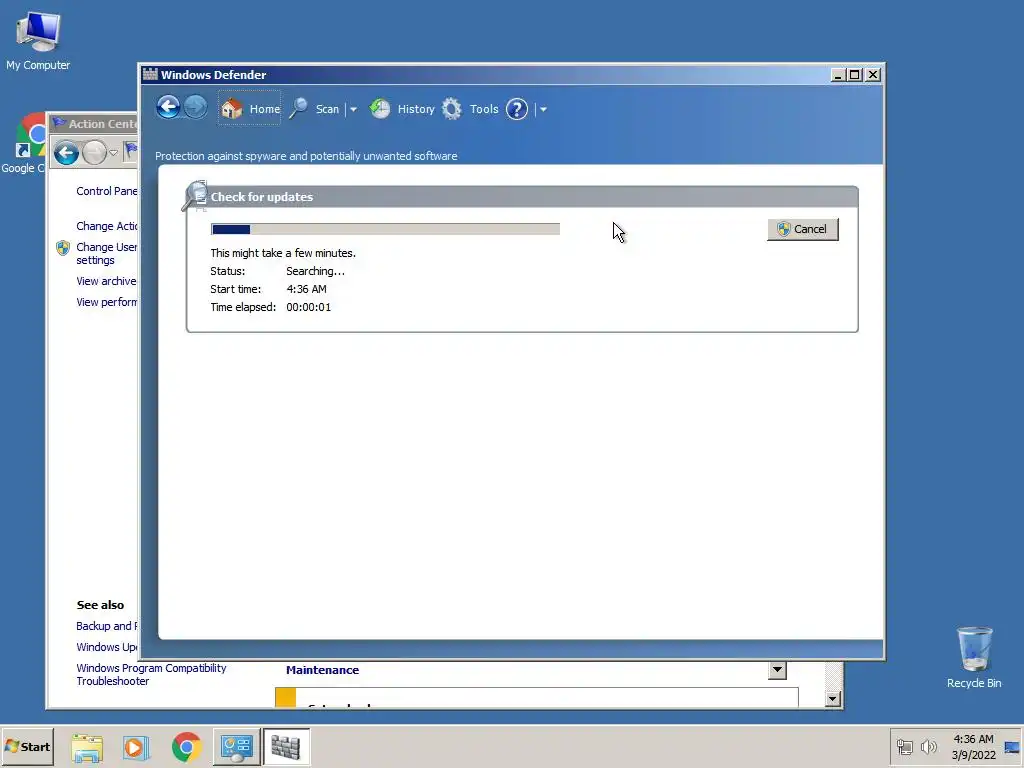This screenshot has width=1024, height=768.
Task: Switch to Windows Defender taskbar button
Action: pos(286,747)
